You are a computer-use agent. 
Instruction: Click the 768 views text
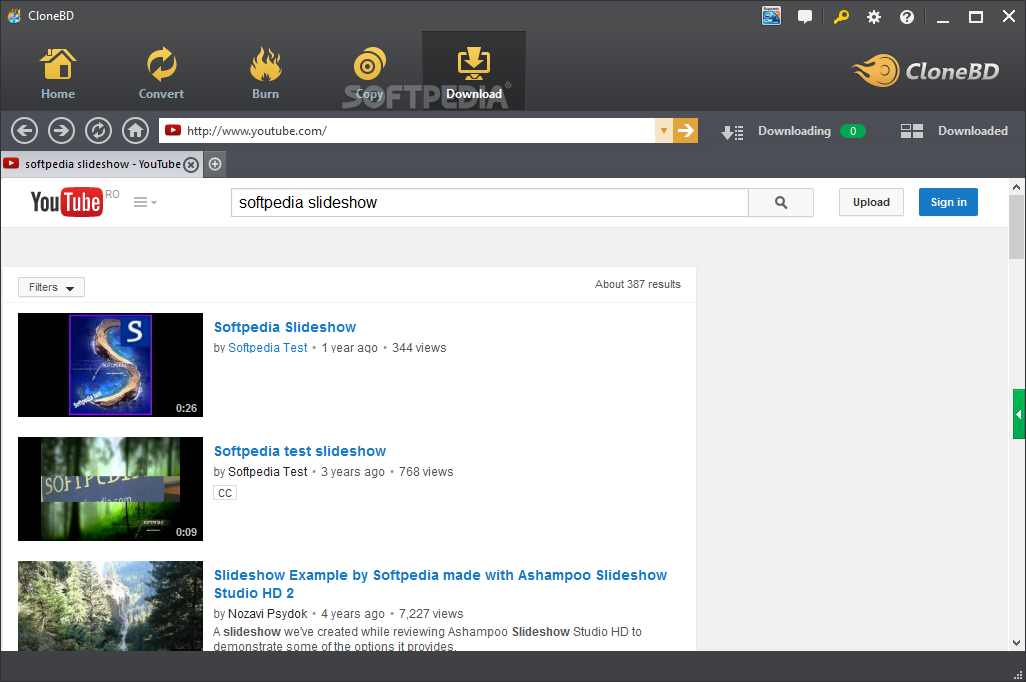426,472
